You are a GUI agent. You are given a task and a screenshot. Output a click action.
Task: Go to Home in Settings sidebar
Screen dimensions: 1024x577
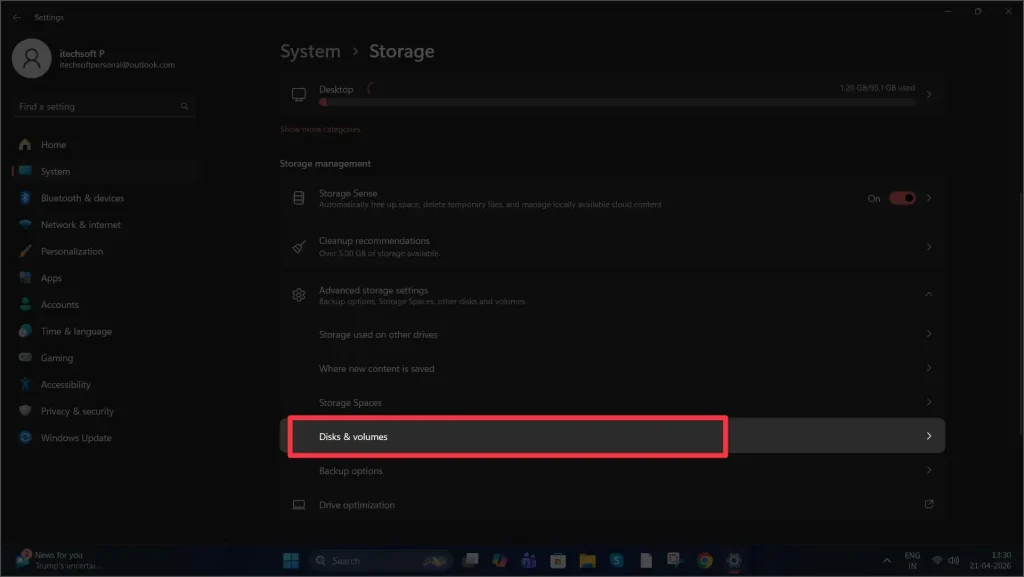point(50,144)
